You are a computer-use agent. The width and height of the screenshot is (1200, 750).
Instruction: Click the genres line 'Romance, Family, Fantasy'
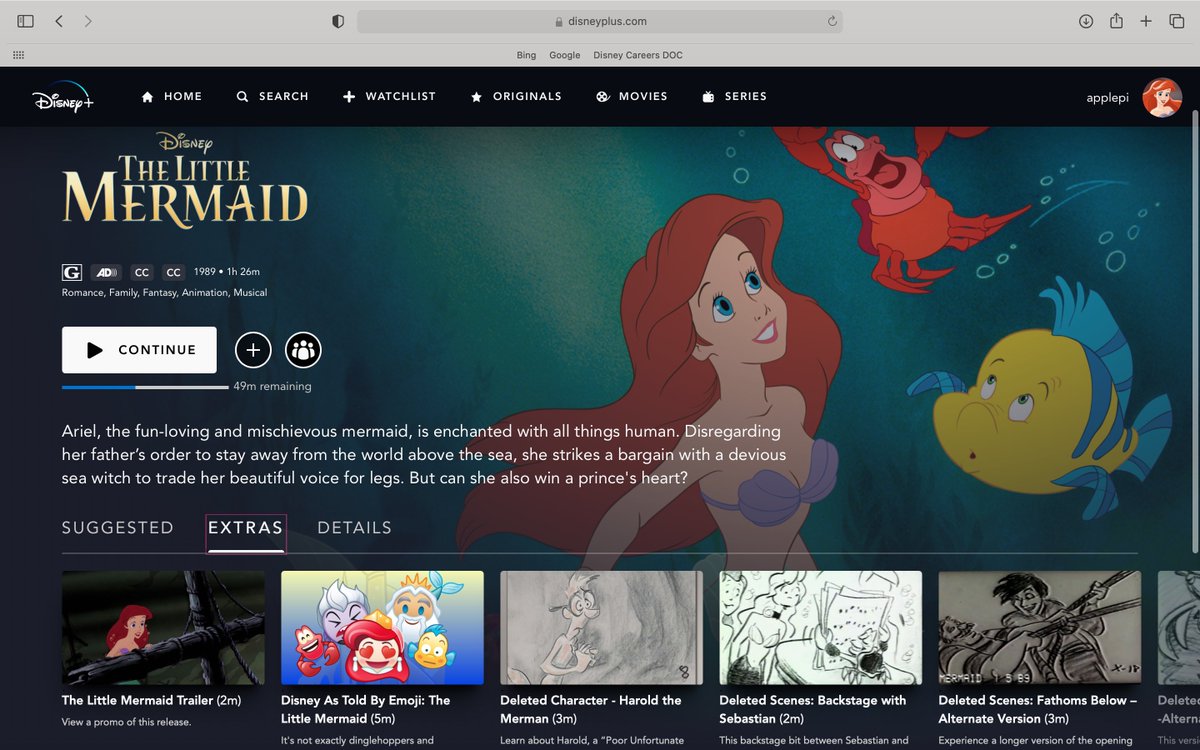pos(164,293)
